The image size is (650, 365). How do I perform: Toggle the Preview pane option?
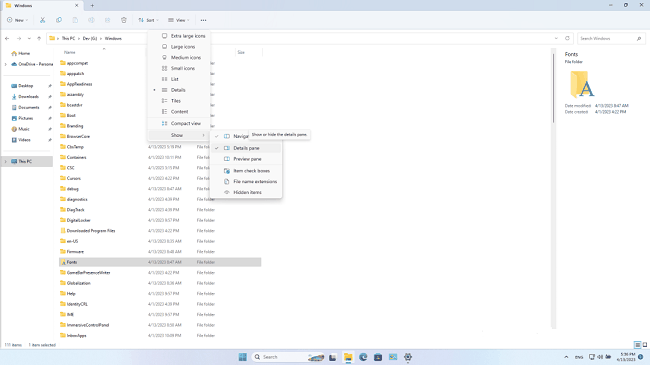tap(246, 159)
